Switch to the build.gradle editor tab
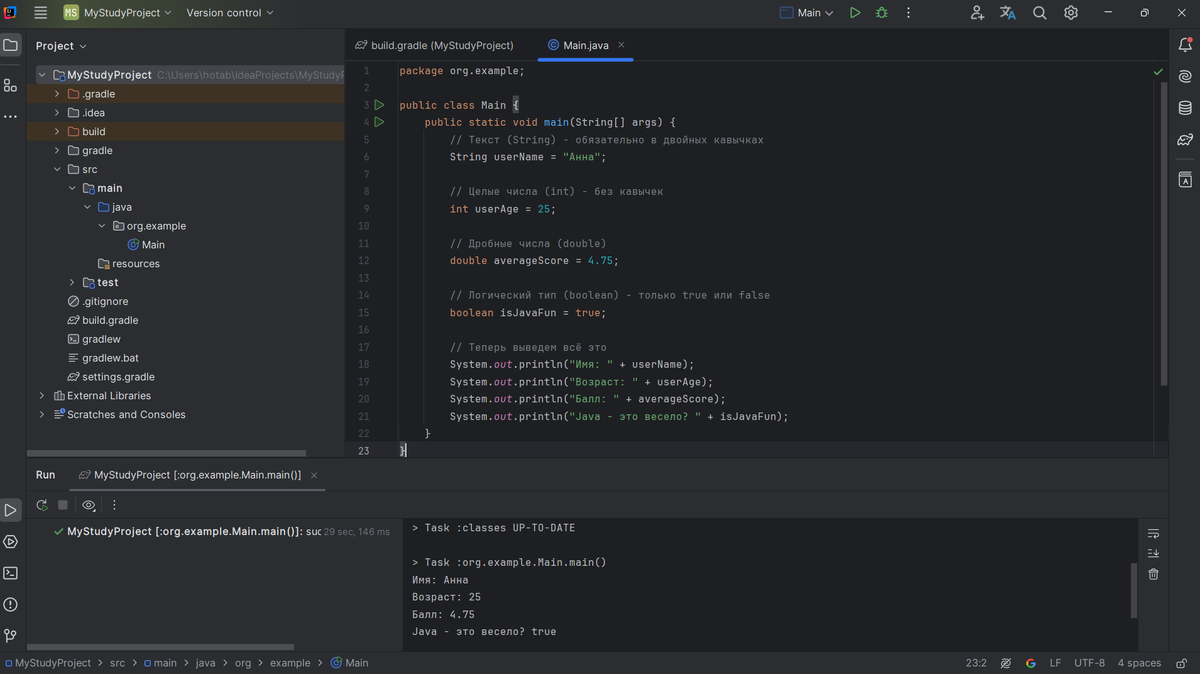 pos(434,45)
